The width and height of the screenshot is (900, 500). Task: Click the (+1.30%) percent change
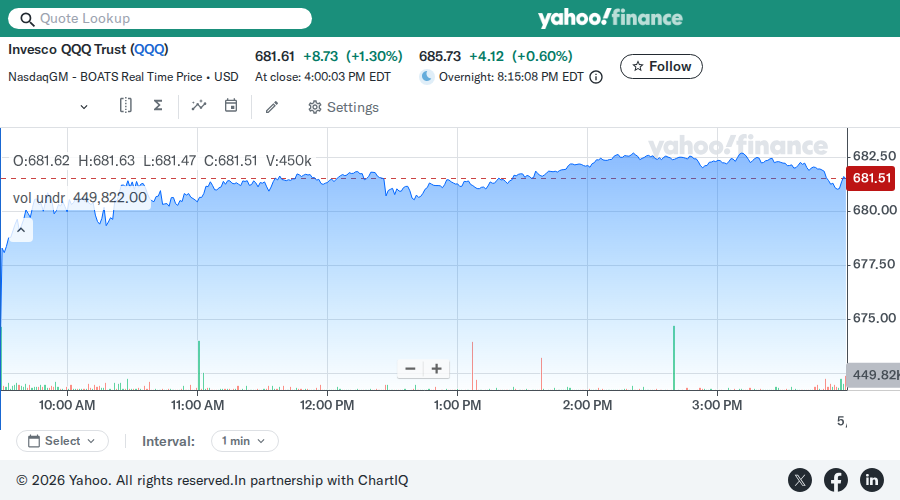click(374, 56)
